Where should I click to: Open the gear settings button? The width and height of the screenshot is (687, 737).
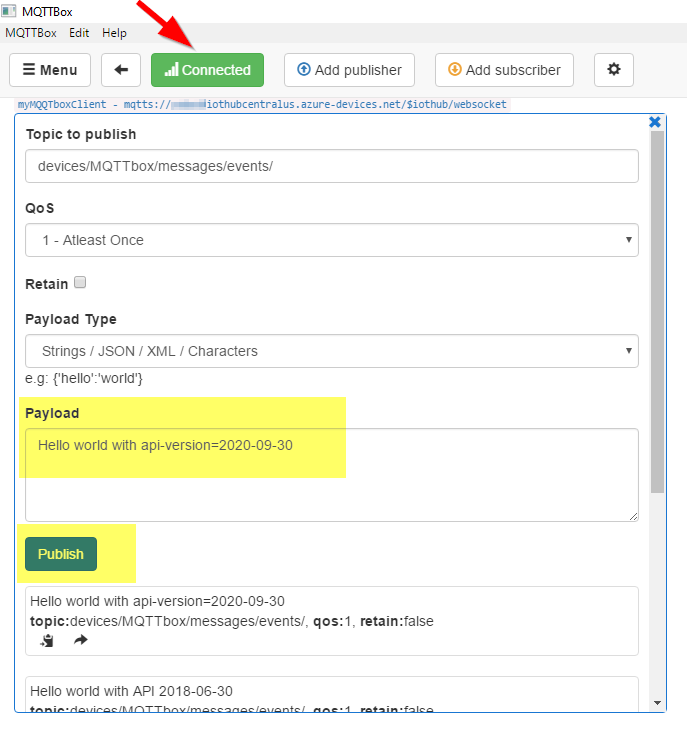[x=614, y=70]
